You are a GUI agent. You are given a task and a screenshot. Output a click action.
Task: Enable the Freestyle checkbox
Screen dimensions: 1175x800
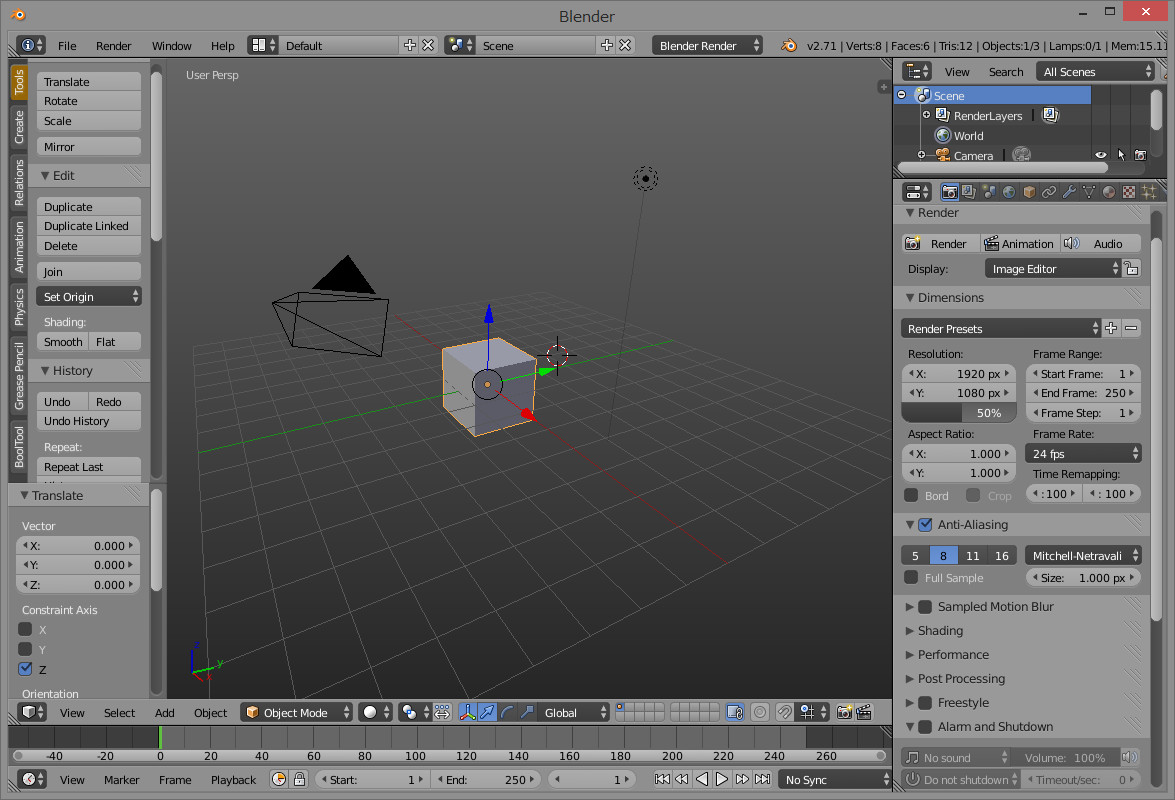tap(925, 703)
